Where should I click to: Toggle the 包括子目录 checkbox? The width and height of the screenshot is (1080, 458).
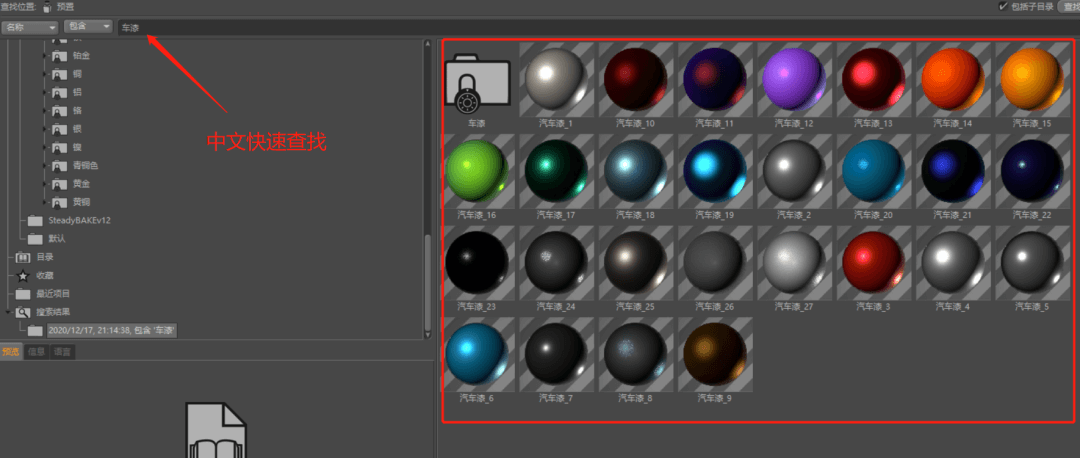1003,6
